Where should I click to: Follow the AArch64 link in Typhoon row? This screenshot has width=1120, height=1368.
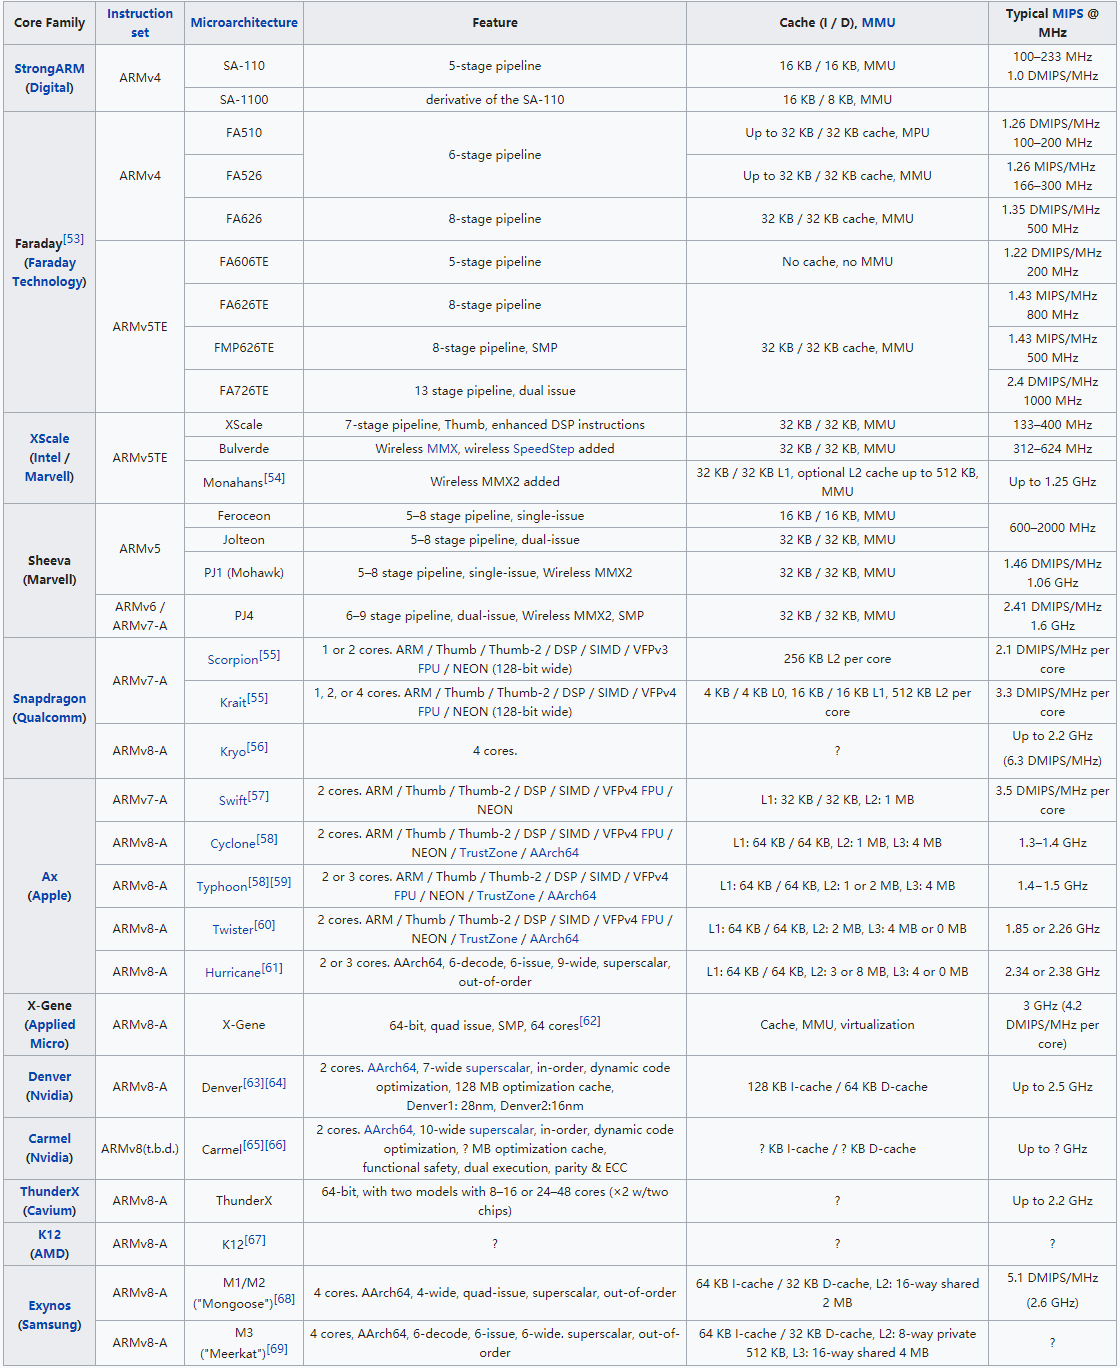(572, 895)
